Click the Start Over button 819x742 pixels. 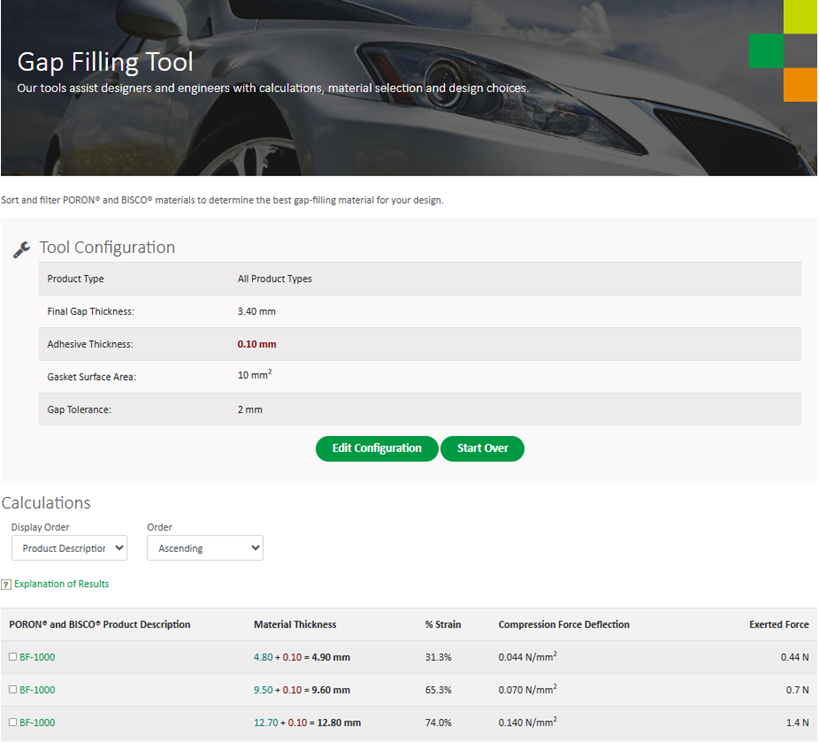coord(482,448)
